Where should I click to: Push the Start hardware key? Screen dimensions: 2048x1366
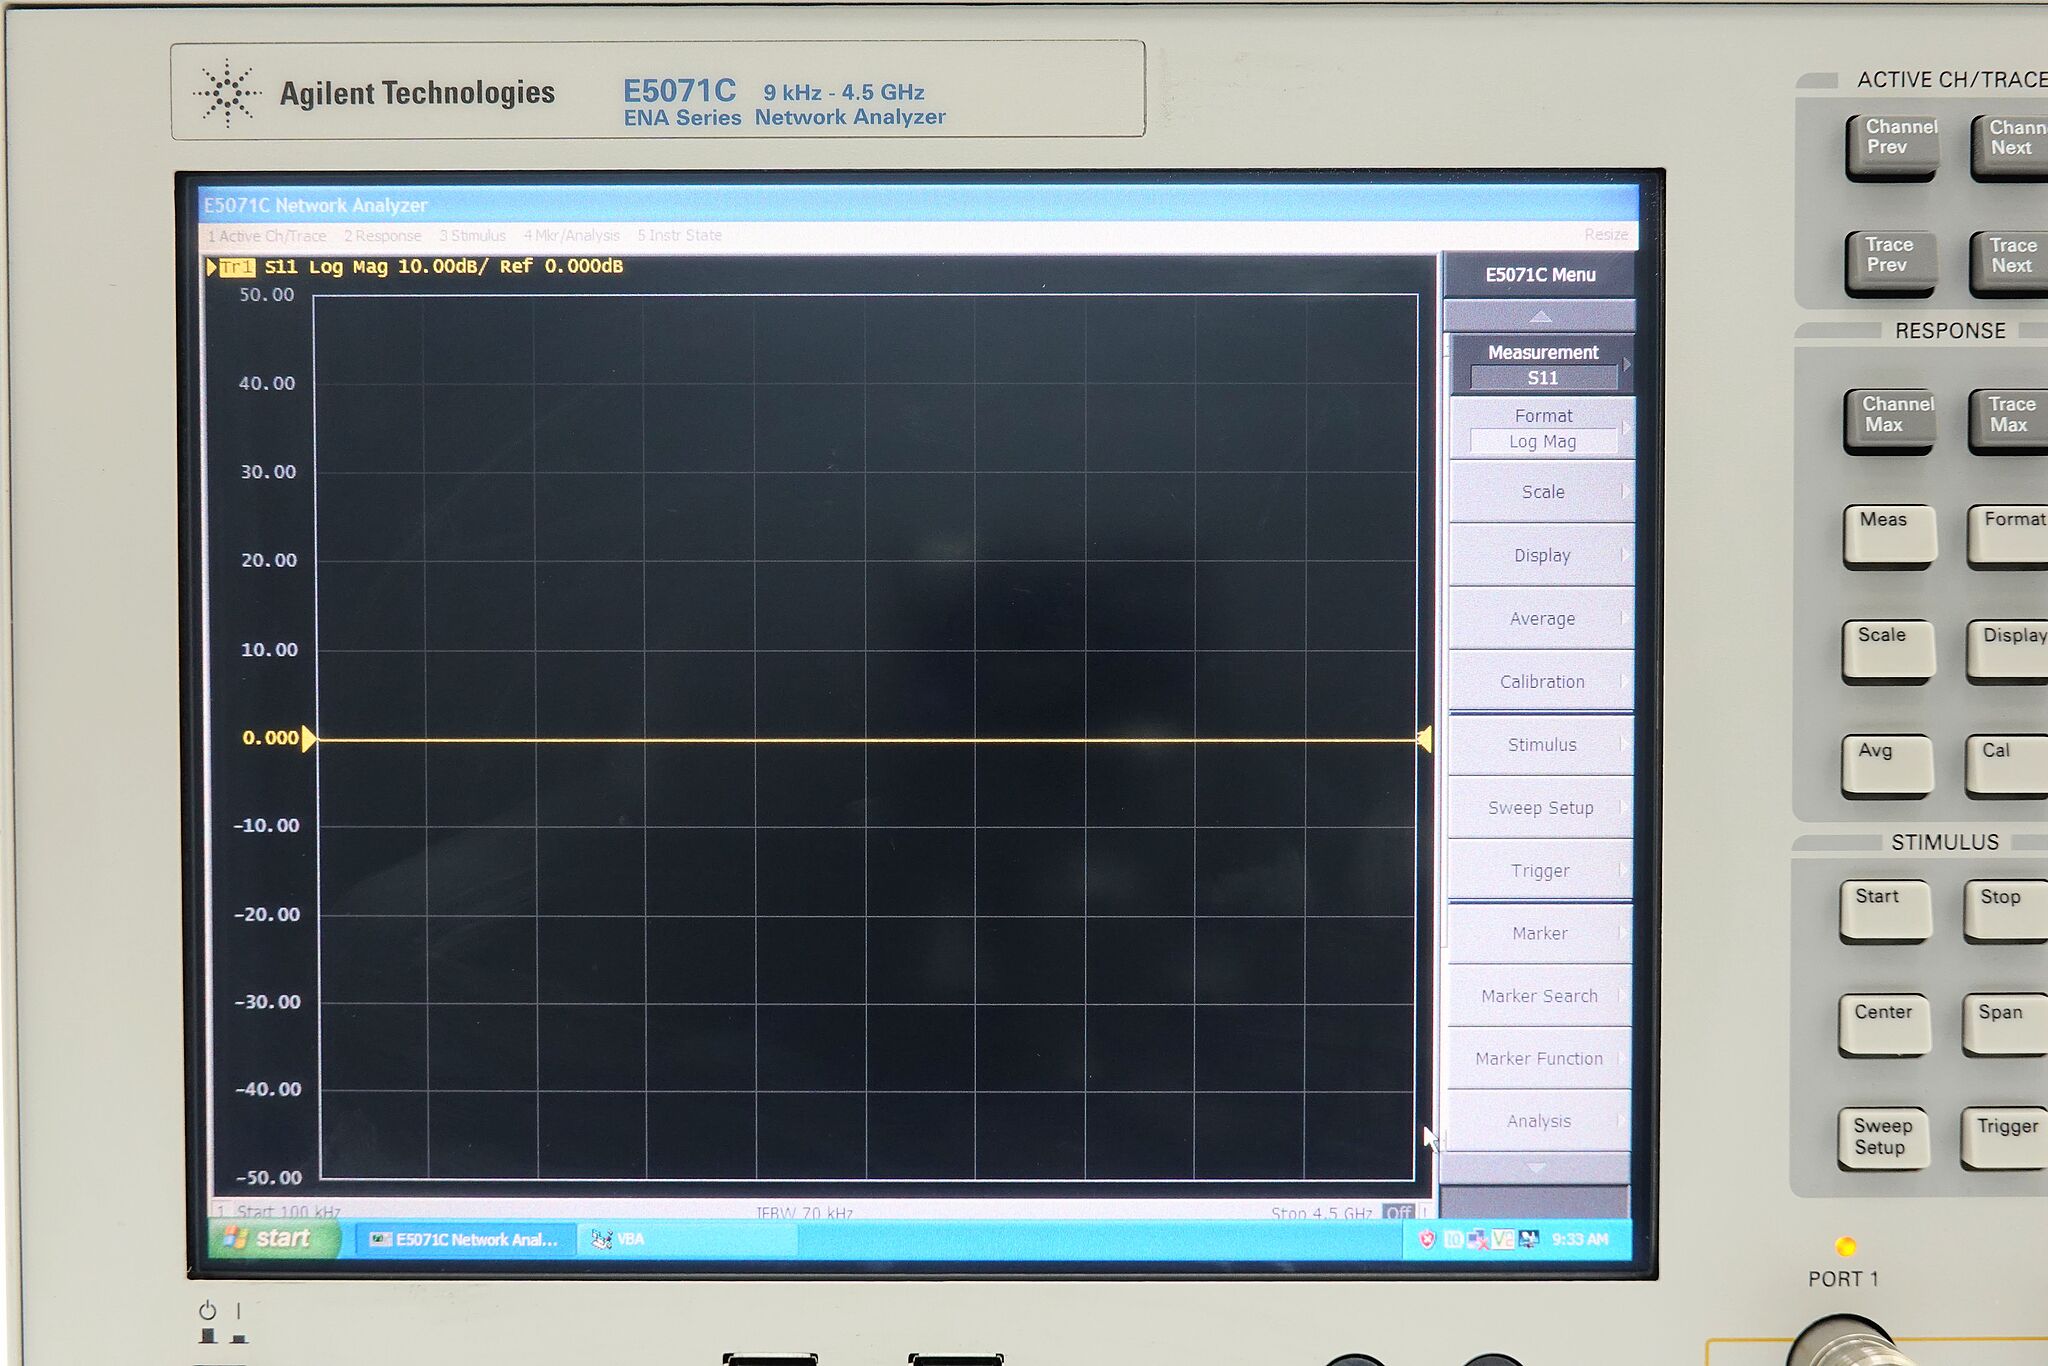click(1884, 912)
